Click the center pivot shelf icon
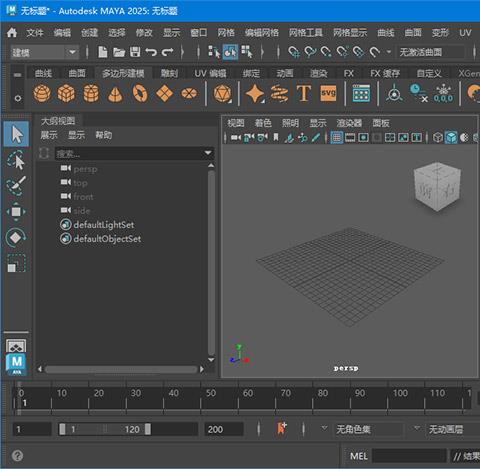 [394, 93]
